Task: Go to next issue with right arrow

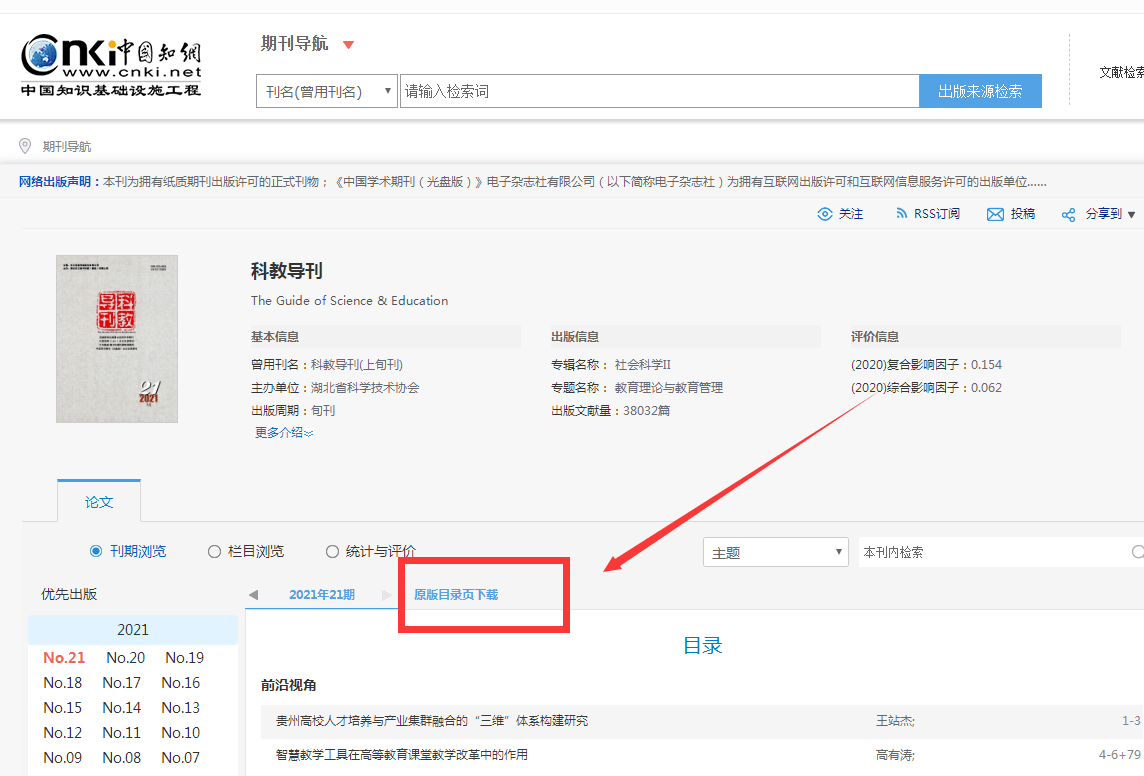Action: 387,594
